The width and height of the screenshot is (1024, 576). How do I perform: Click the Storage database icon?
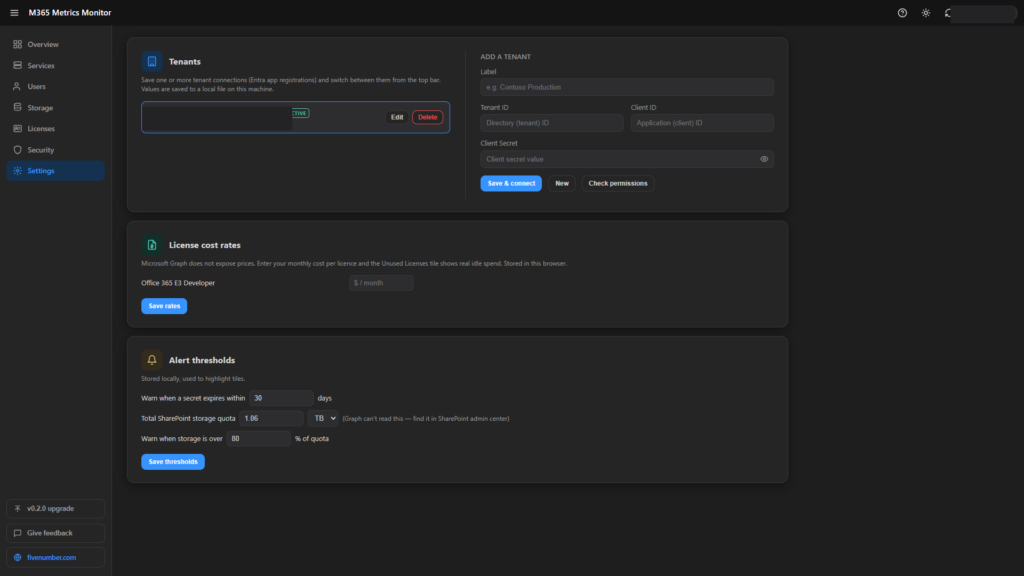[x=18, y=108]
